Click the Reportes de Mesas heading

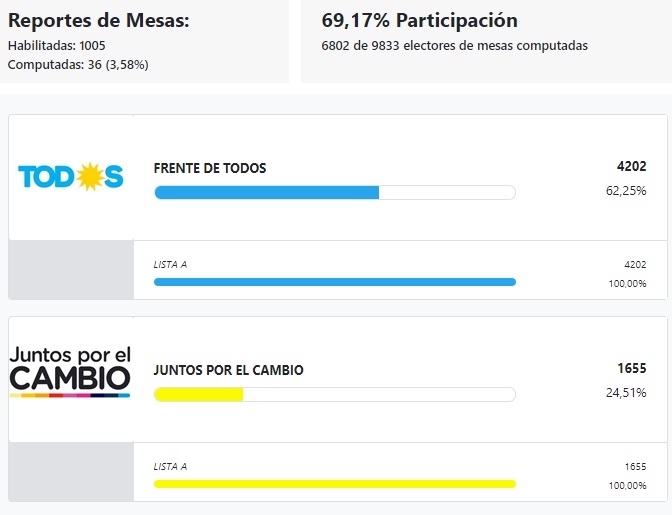click(98, 20)
